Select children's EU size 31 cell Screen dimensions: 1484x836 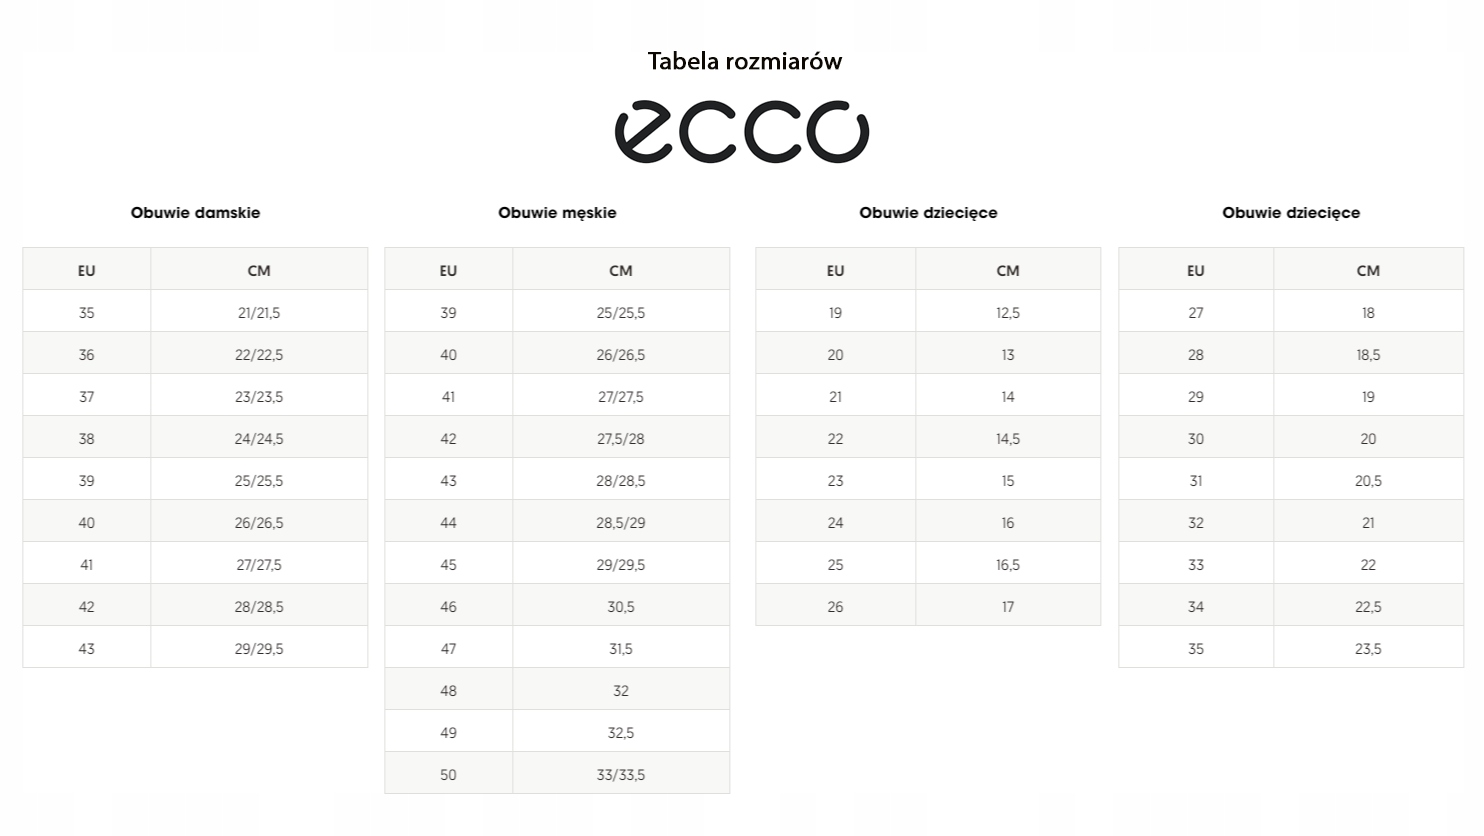pyautogui.click(x=1196, y=481)
